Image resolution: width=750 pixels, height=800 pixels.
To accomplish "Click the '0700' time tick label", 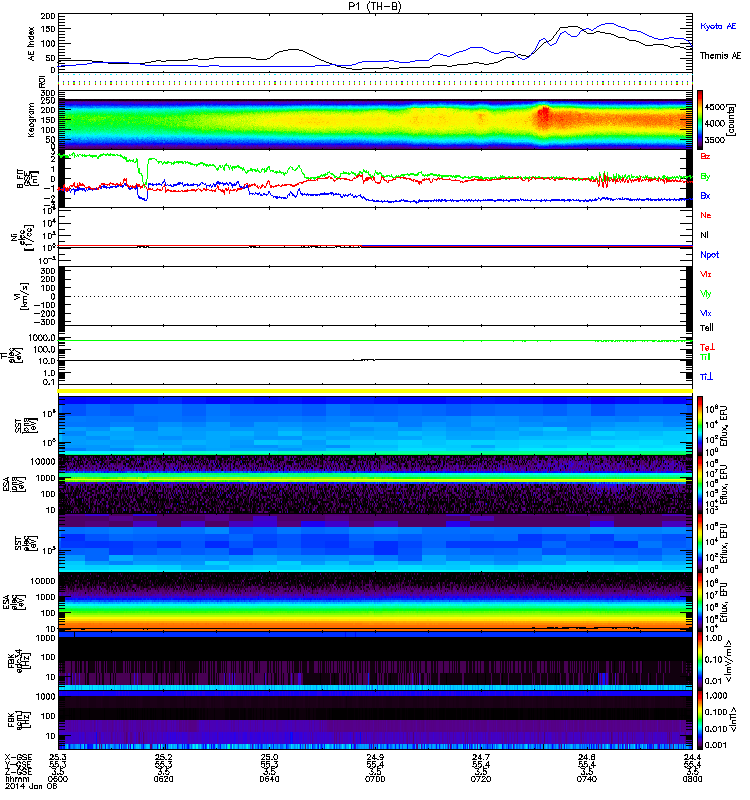I will [375, 779].
